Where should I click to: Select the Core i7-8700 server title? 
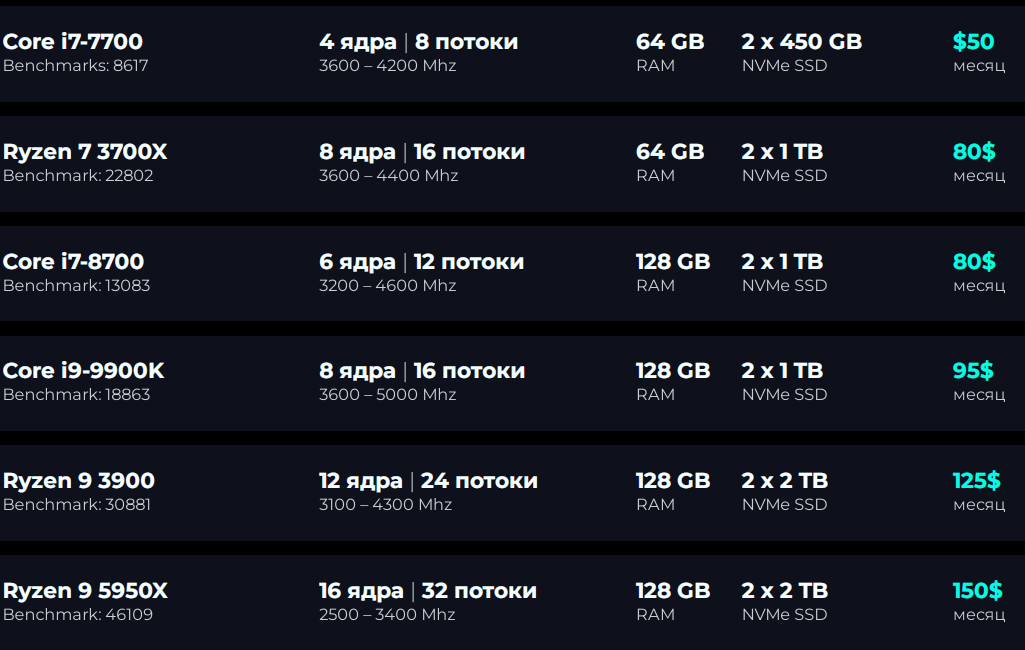coord(73,262)
